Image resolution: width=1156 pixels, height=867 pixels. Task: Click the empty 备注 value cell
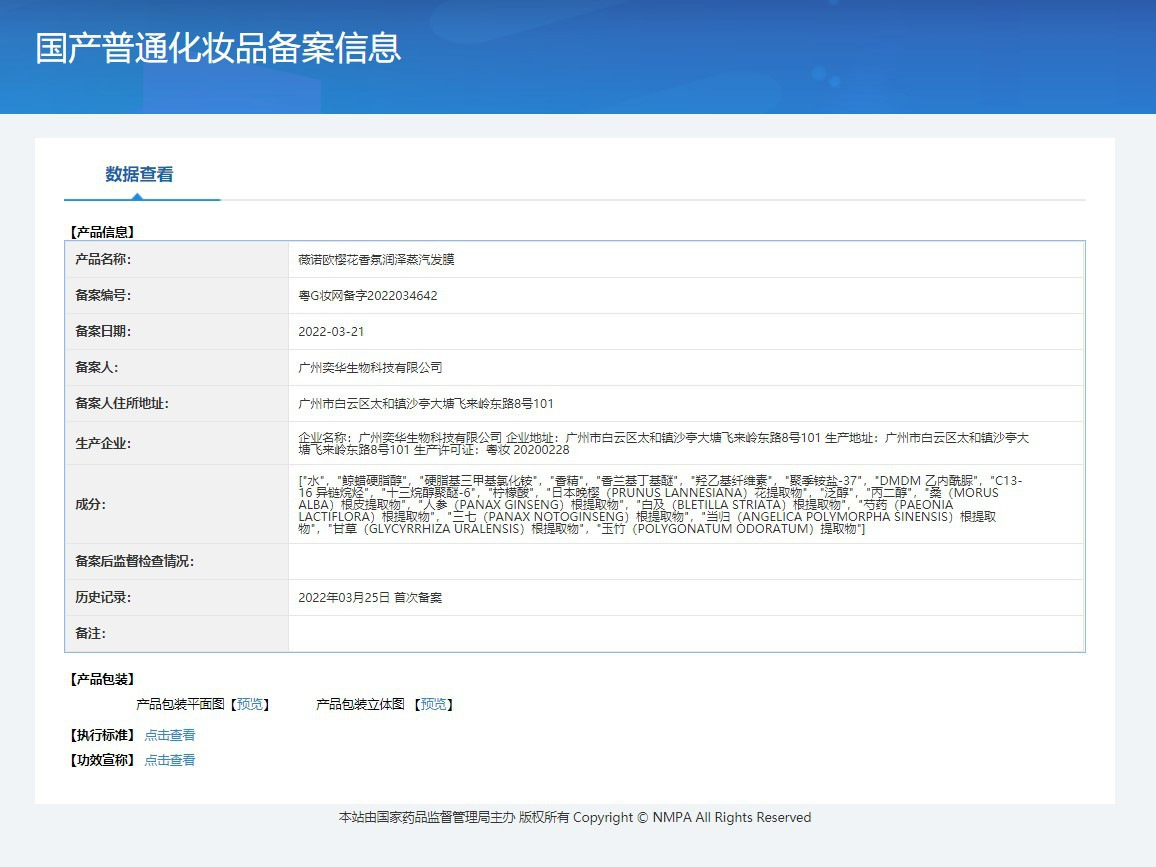coord(685,634)
